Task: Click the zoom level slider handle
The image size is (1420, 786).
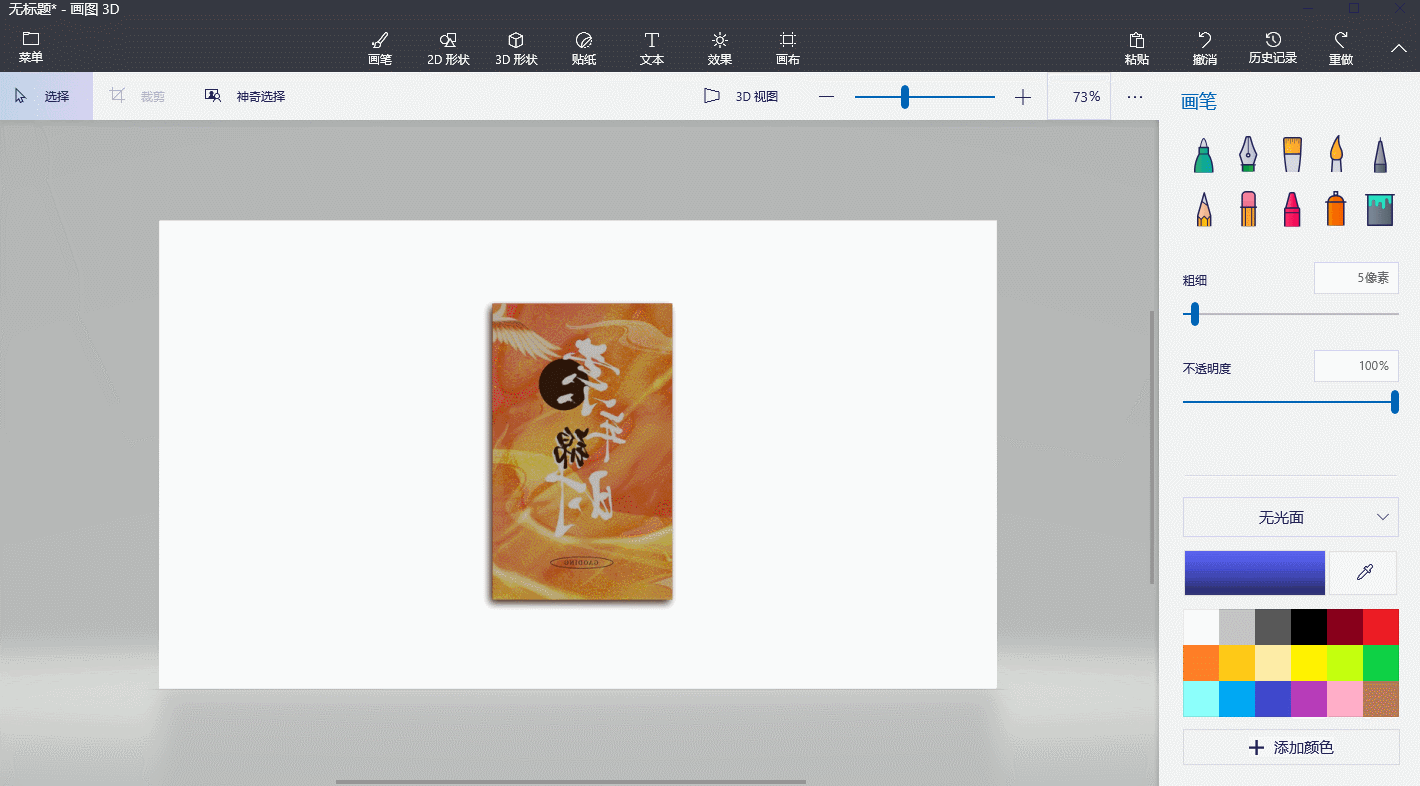Action: [905, 97]
